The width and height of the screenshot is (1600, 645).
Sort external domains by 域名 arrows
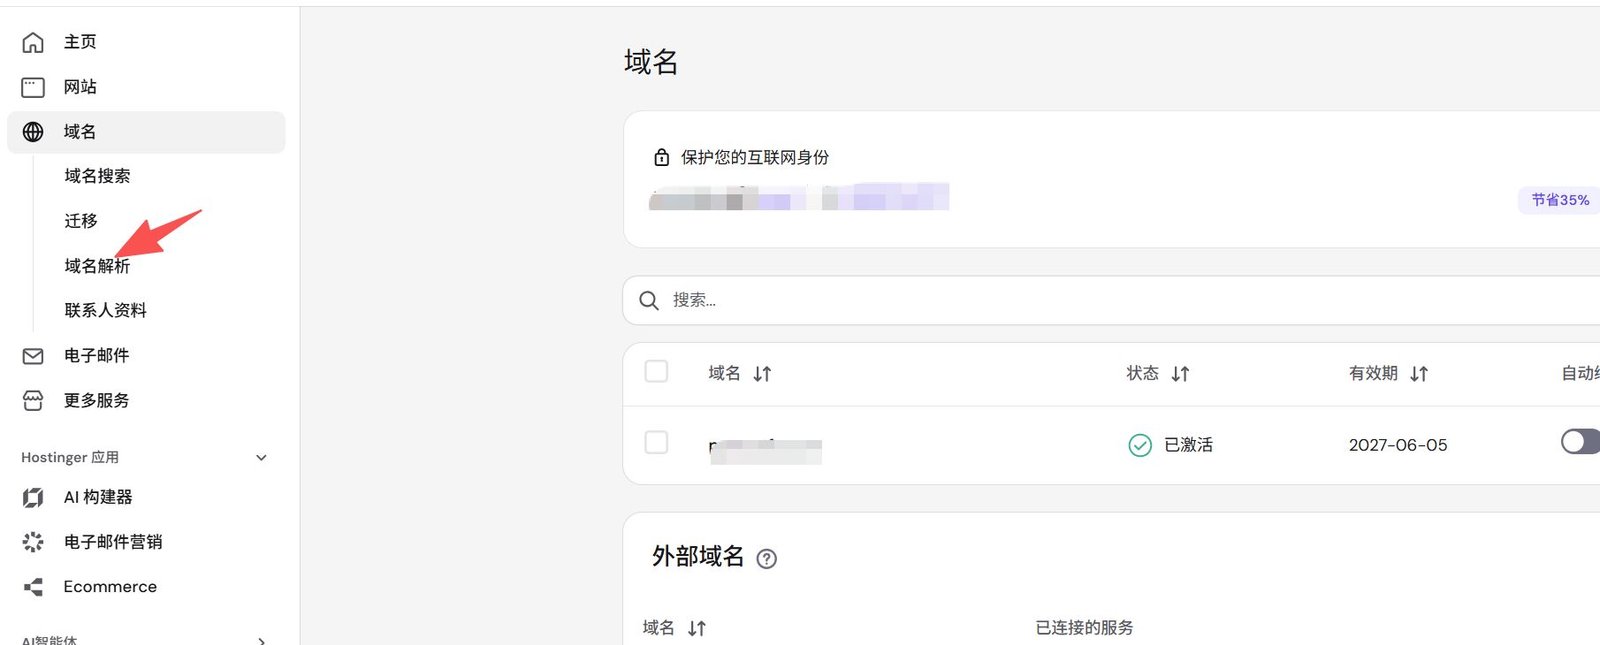(697, 628)
